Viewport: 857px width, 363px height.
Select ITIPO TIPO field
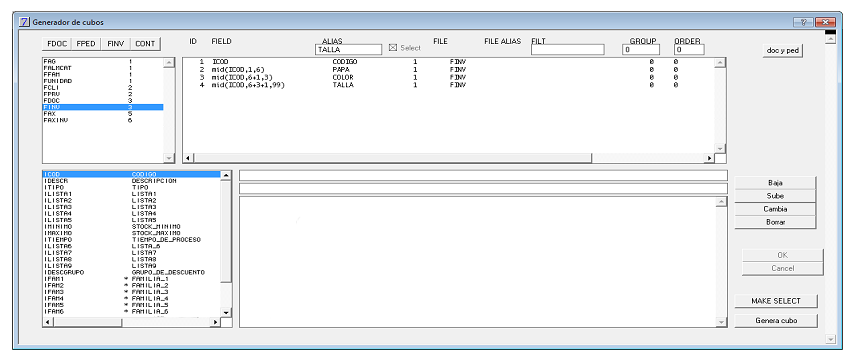click(131, 188)
